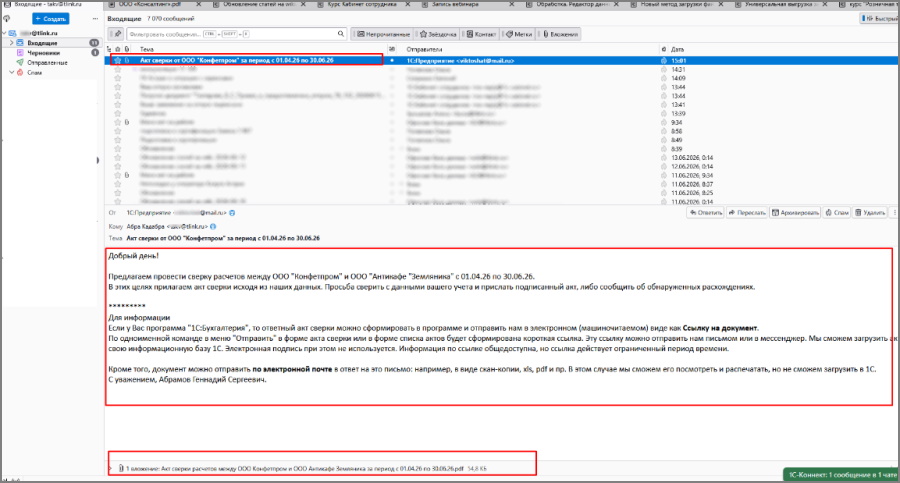Select the message received at 8:39
Image resolution: width=900 pixels, height=483 pixels.
click(x=502, y=149)
